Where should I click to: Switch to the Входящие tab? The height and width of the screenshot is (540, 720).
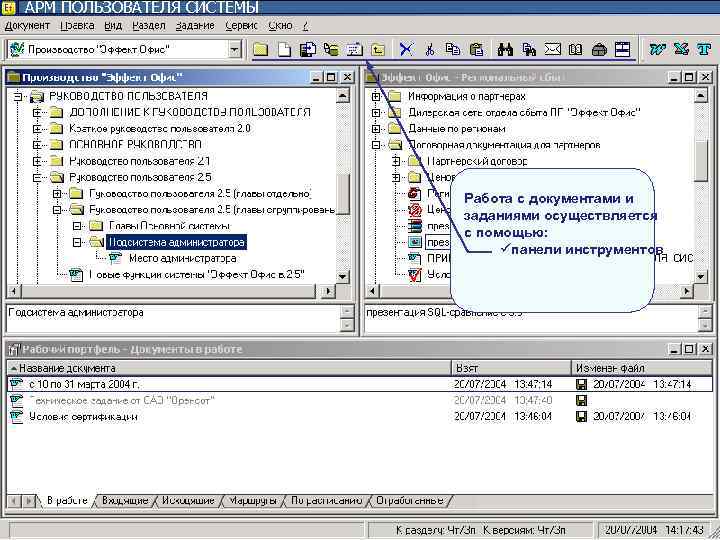click(125, 501)
